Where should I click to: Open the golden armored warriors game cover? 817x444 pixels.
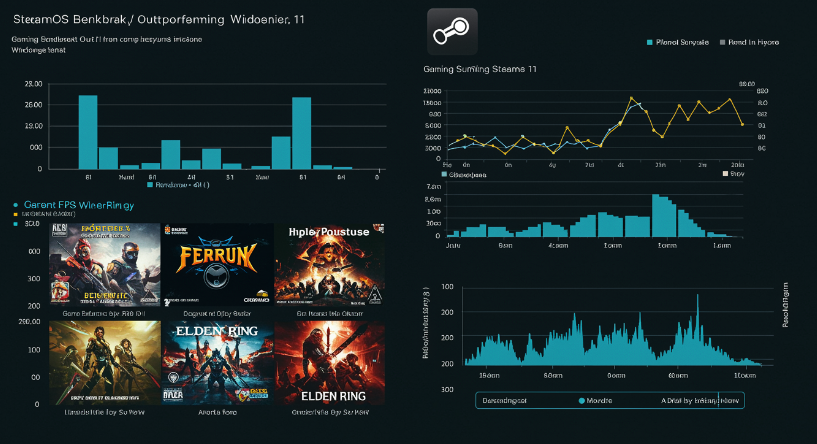point(105,363)
